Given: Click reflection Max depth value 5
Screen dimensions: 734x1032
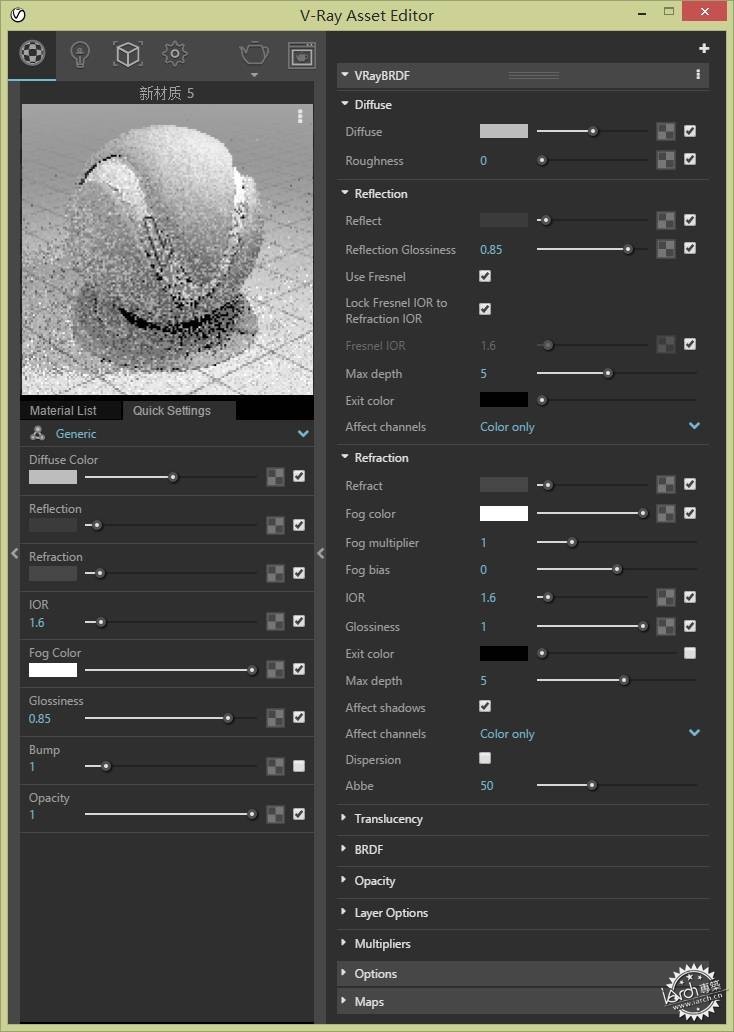Looking at the screenshot, I should click(484, 374).
